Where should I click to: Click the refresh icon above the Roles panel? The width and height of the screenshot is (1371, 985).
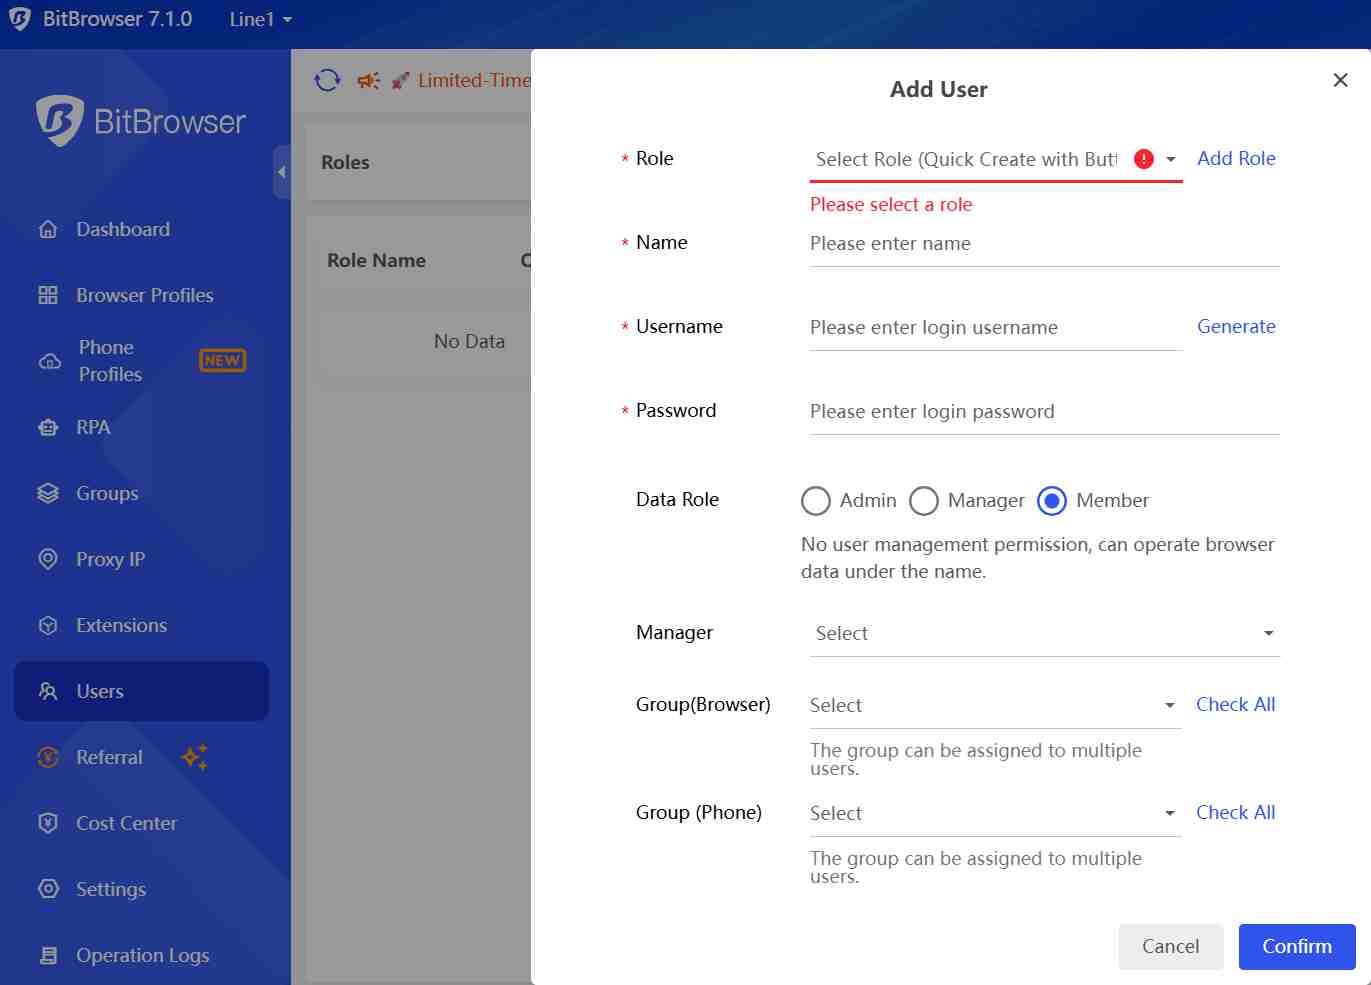pyautogui.click(x=327, y=80)
